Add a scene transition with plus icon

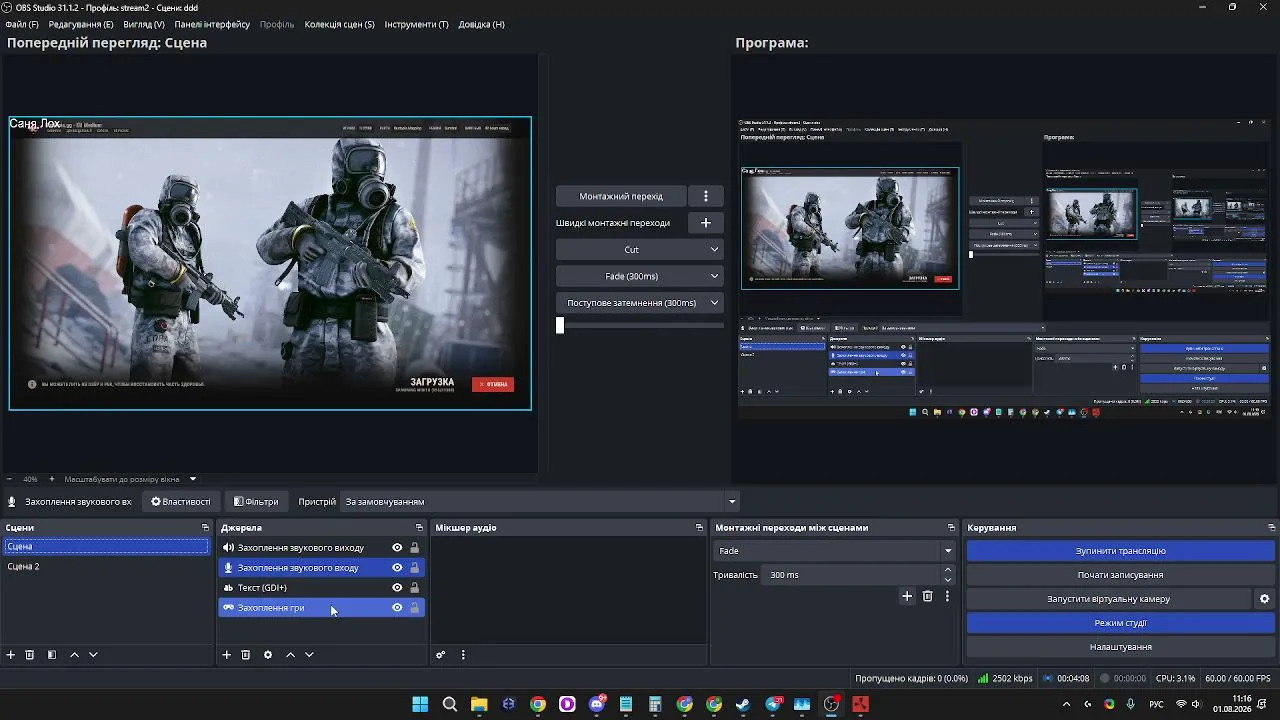pos(907,596)
